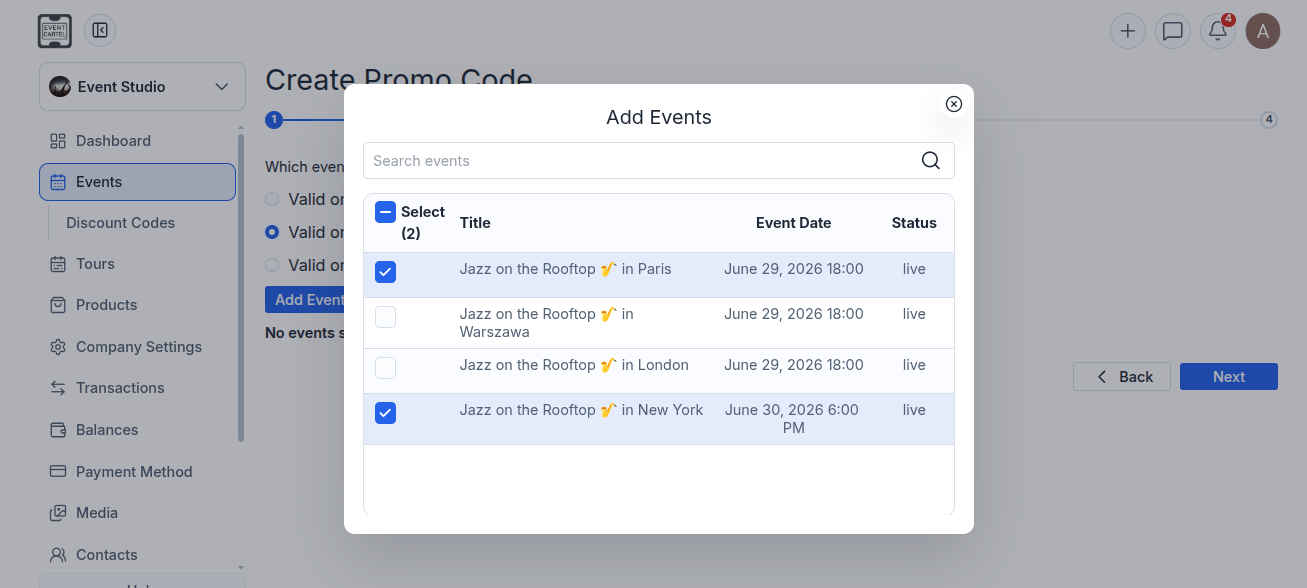Uncheck the New York event checkbox
Screen dimensions: 1307x588
[x=385, y=413]
